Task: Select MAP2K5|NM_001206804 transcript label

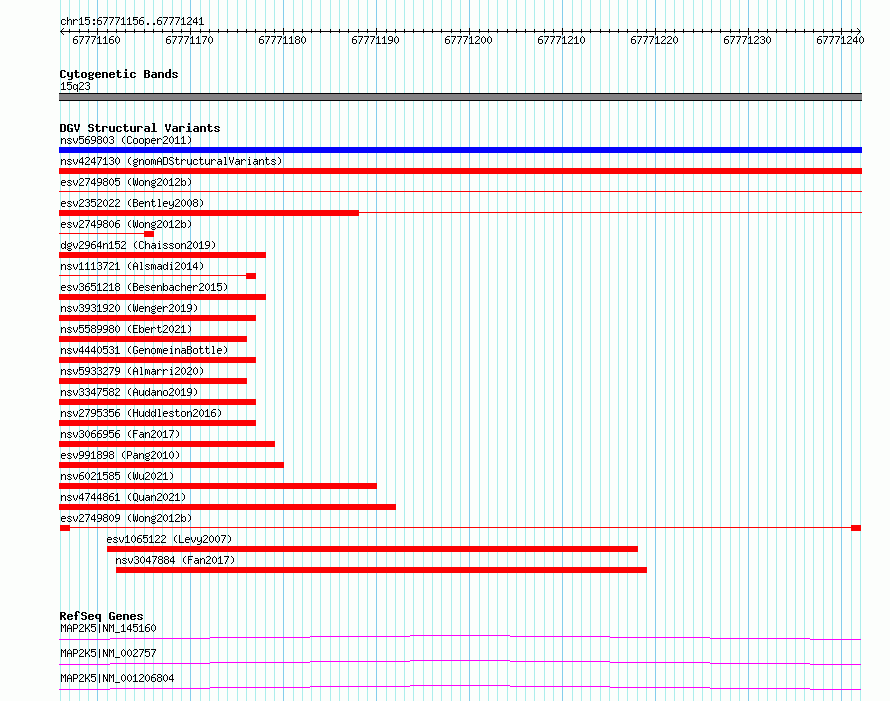Action: point(117,678)
